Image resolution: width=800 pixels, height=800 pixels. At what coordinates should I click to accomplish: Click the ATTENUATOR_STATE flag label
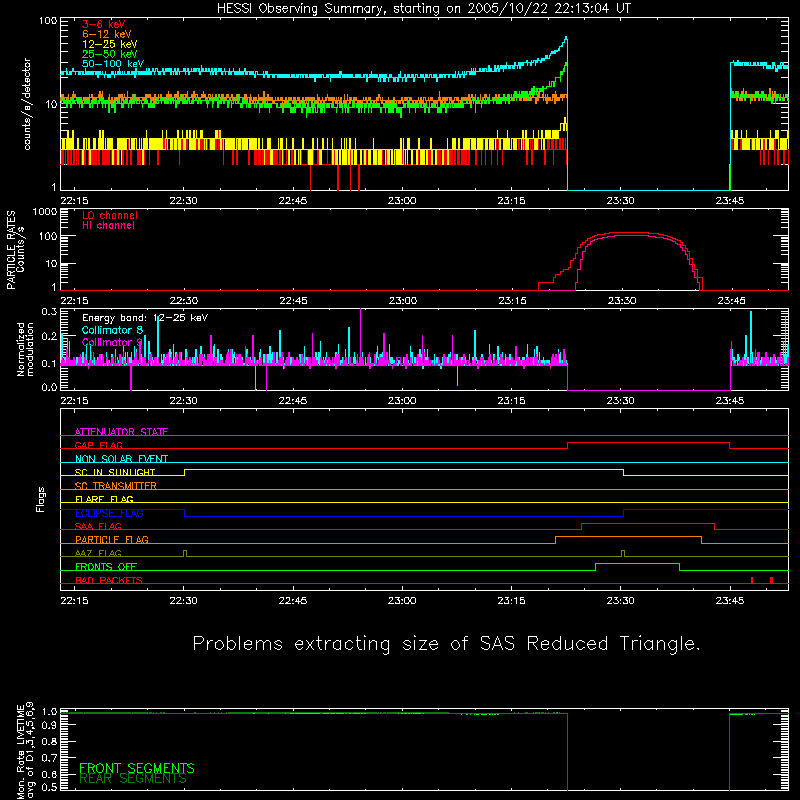[121, 432]
